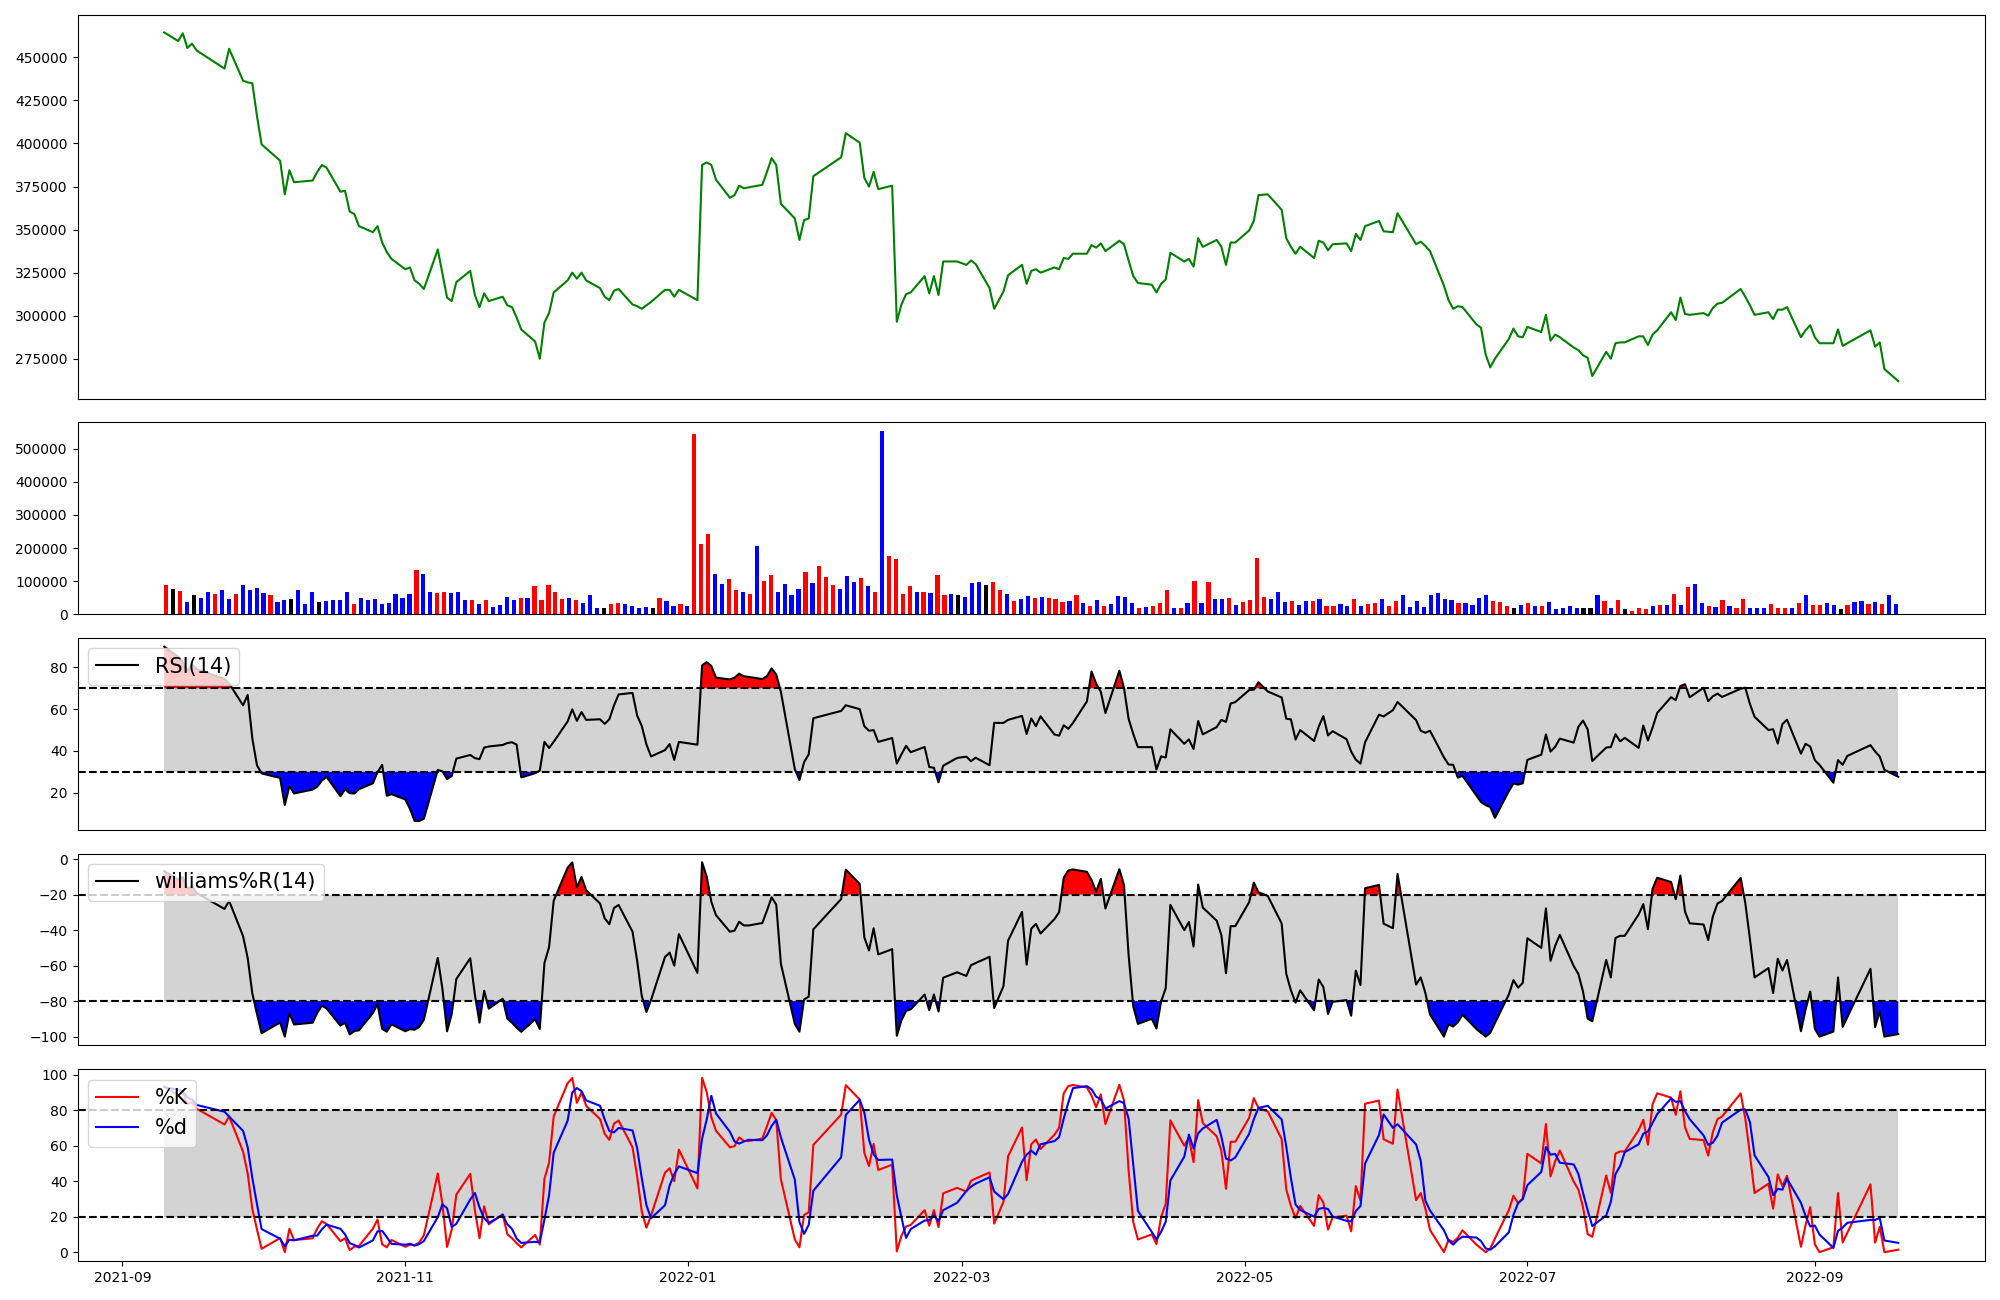The width and height of the screenshot is (2000, 1300).
Task: Click the −100 tick on Williams axis
Action: click(x=49, y=1037)
